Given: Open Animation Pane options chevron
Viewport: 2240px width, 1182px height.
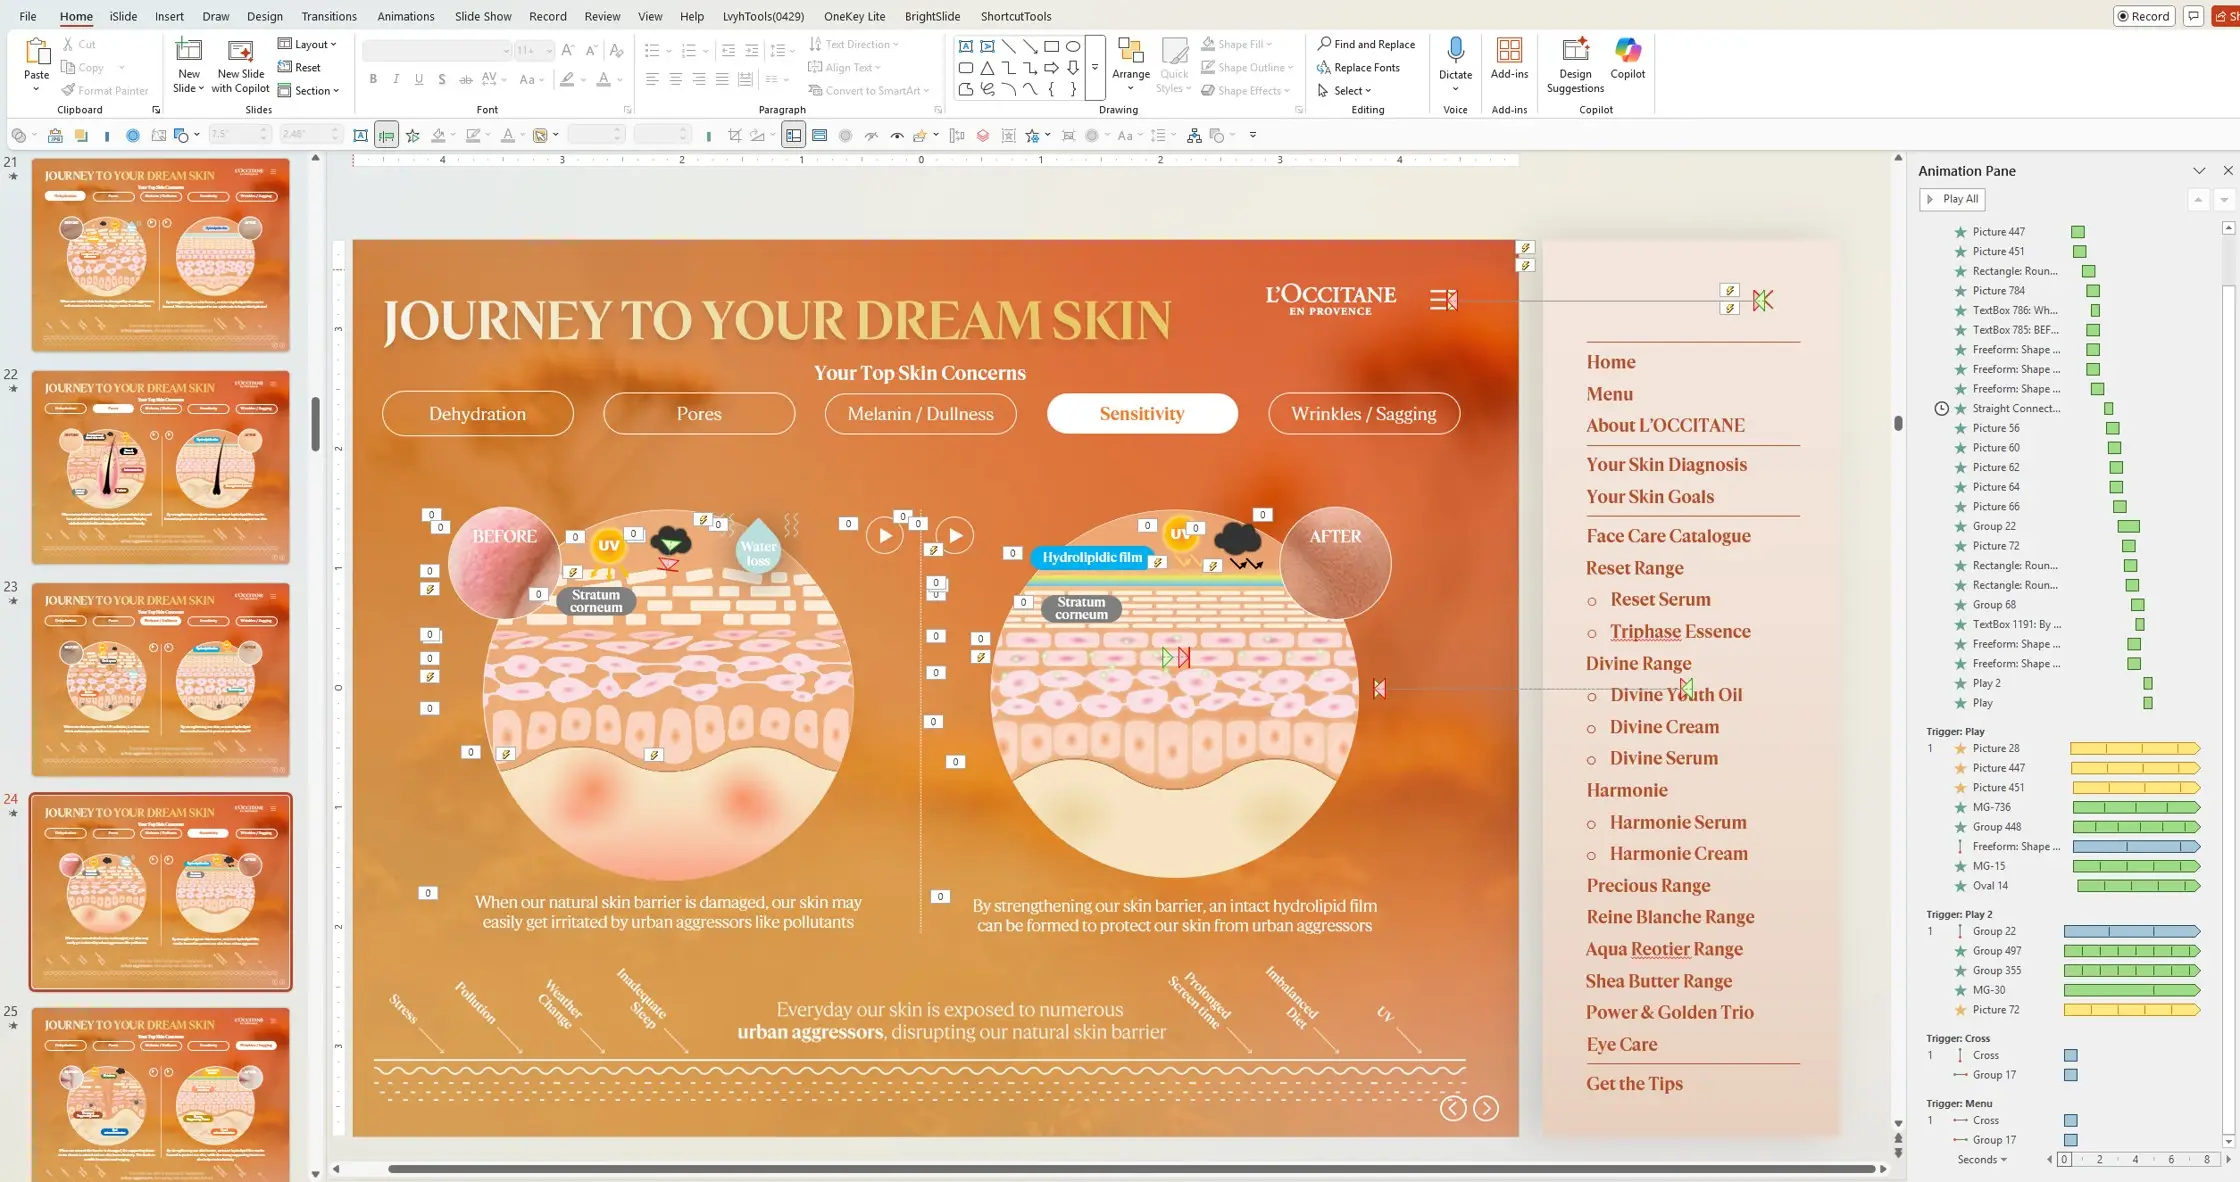Looking at the screenshot, I should [x=2199, y=171].
